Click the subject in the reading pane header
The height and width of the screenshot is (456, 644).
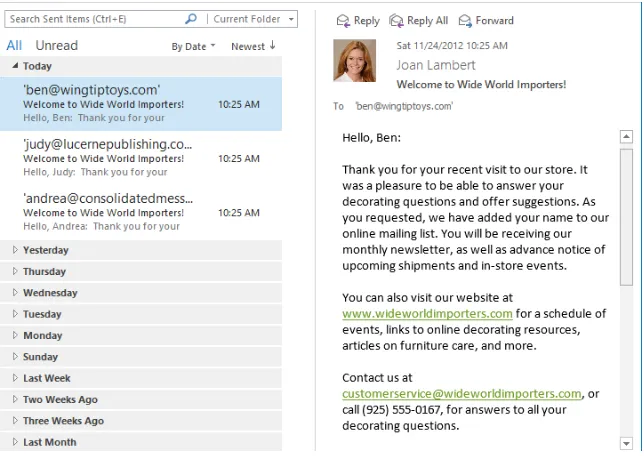pos(481,85)
